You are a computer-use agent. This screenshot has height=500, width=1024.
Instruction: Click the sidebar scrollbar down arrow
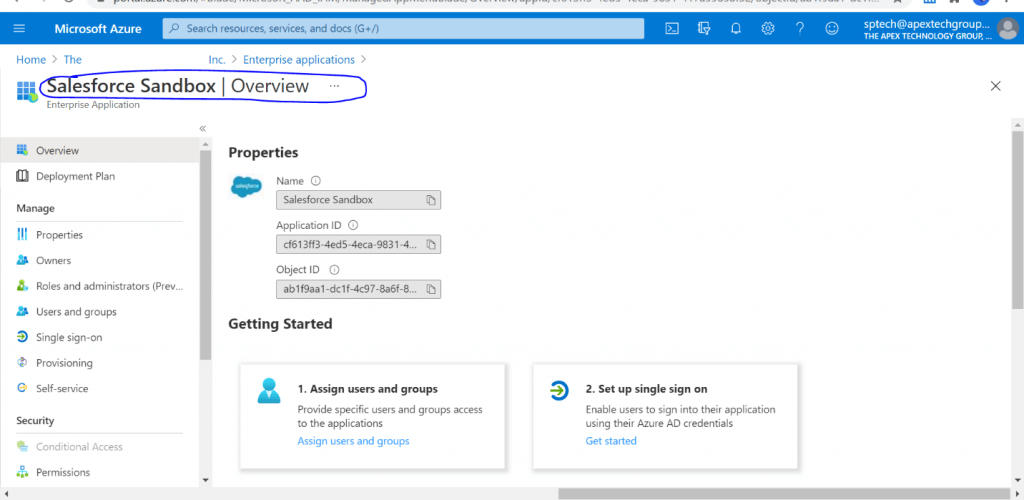coord(206,480)
